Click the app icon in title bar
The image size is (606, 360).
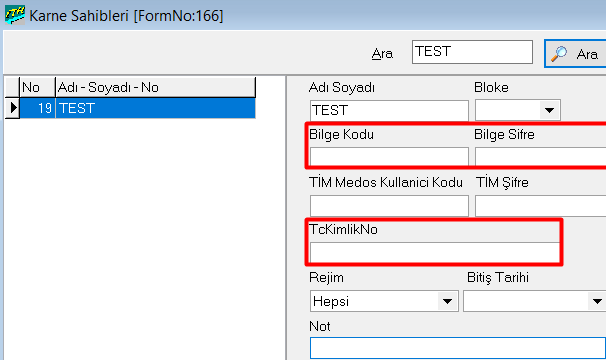tap(15, 15)
